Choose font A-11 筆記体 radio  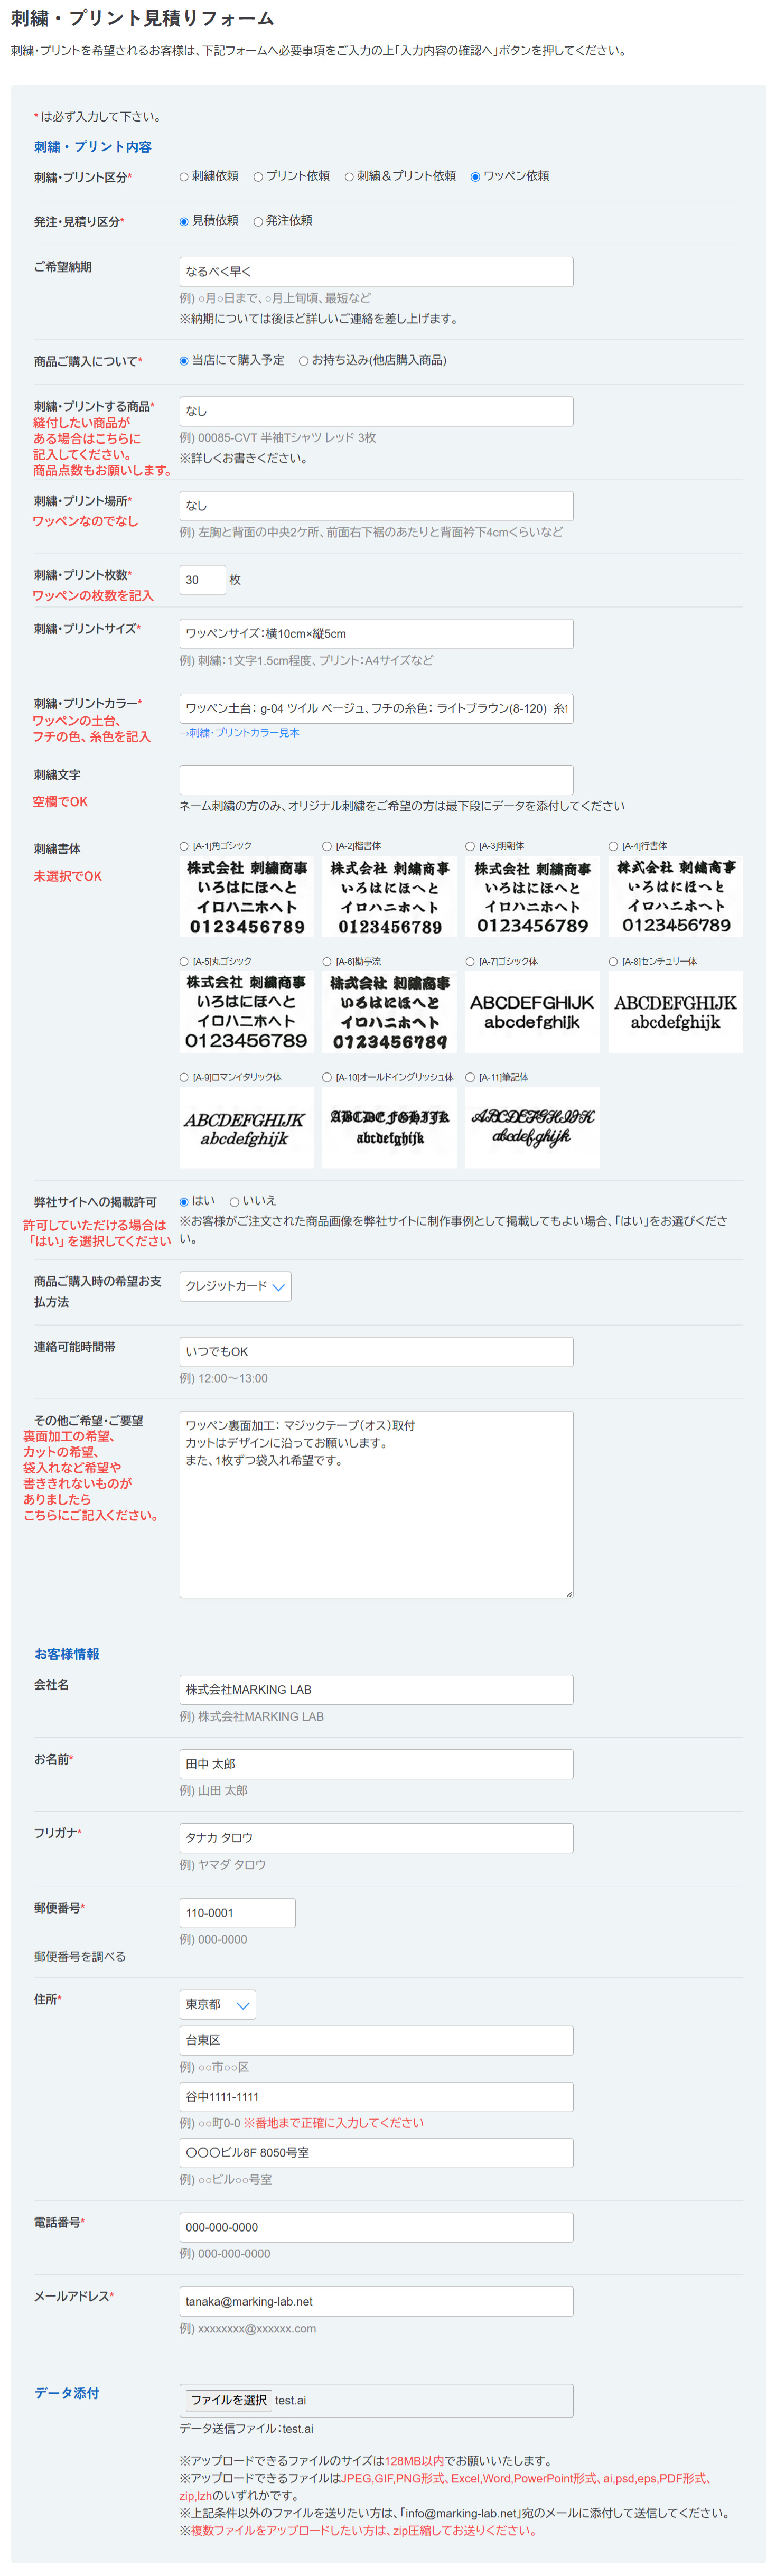[470, 1078]
